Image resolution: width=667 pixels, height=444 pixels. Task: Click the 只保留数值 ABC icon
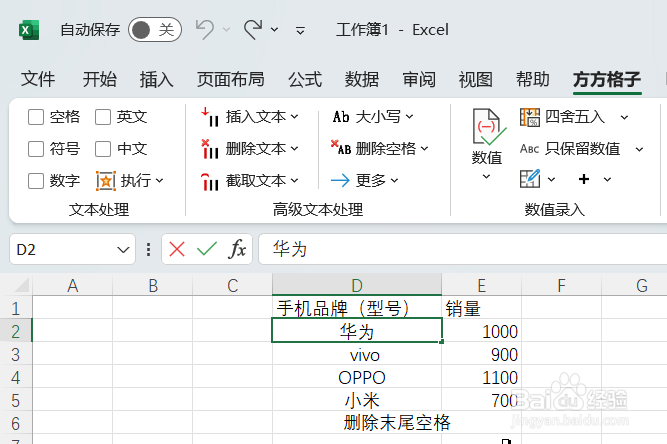tap(530, 149)
